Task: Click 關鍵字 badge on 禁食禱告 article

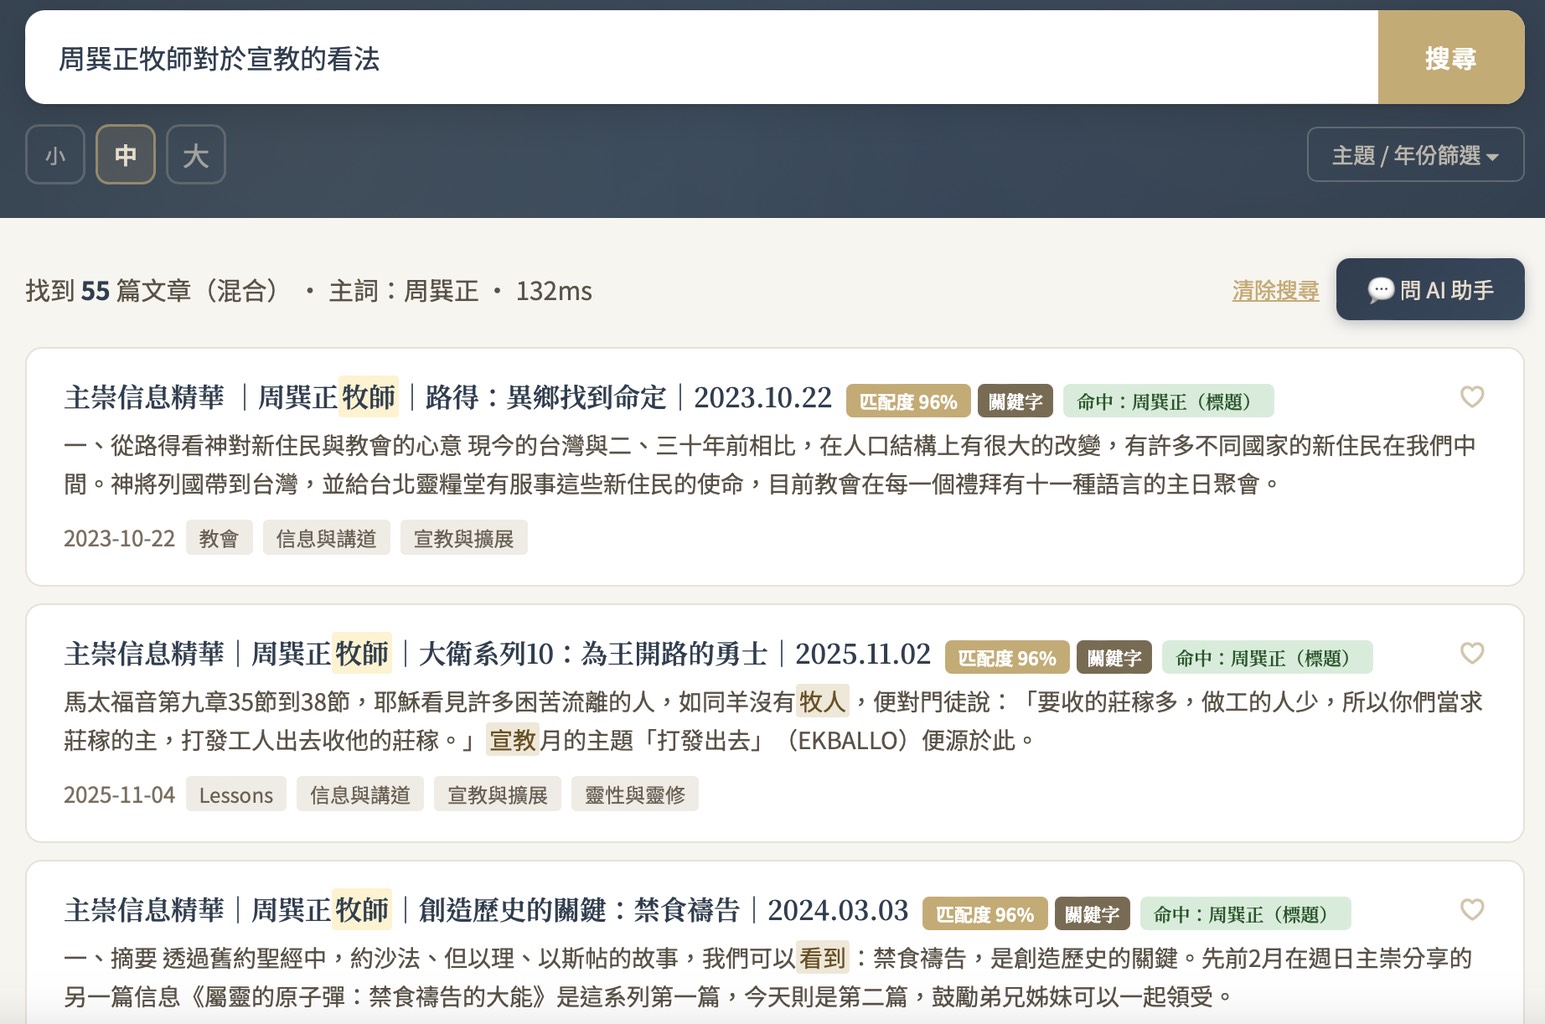Action: point(1092,913)
